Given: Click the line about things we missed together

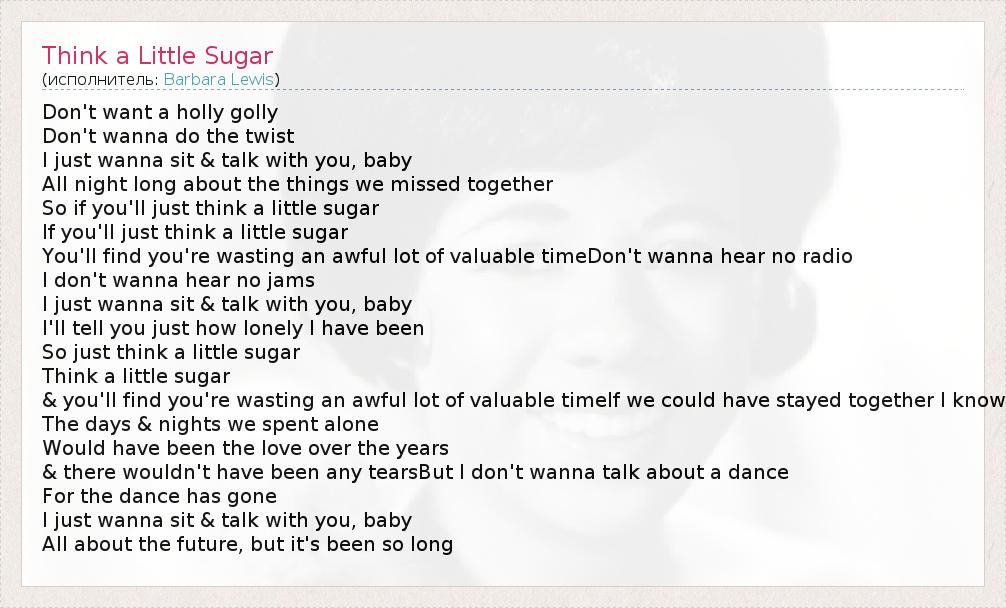Looking at the screenshot, I should pos(297,184).
